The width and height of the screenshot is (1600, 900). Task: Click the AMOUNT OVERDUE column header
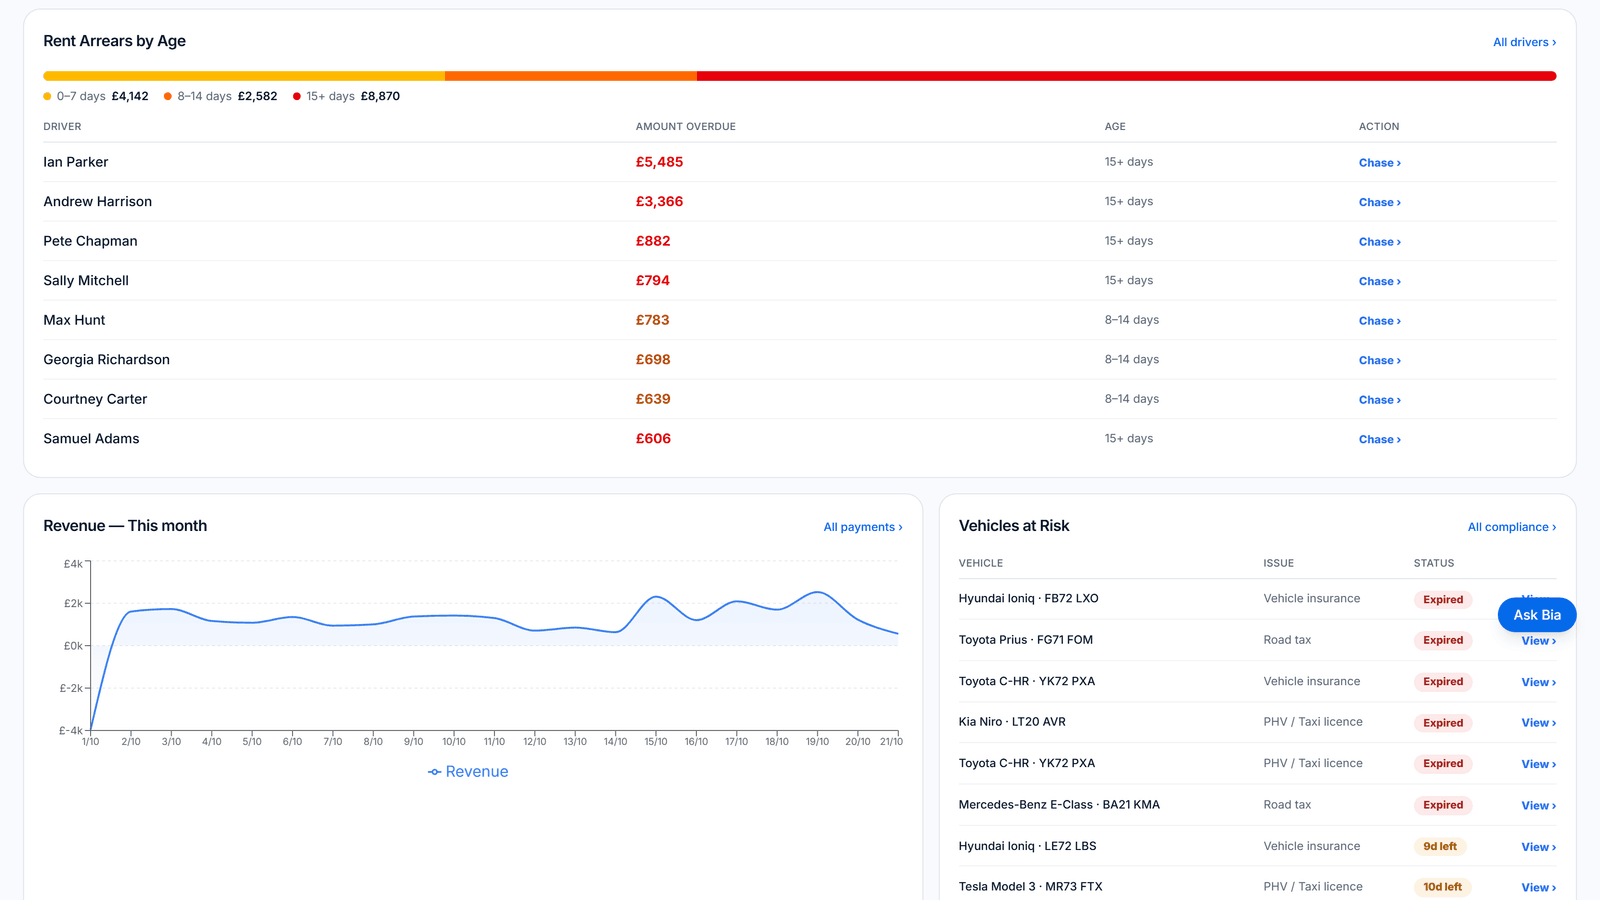point(686,127)
